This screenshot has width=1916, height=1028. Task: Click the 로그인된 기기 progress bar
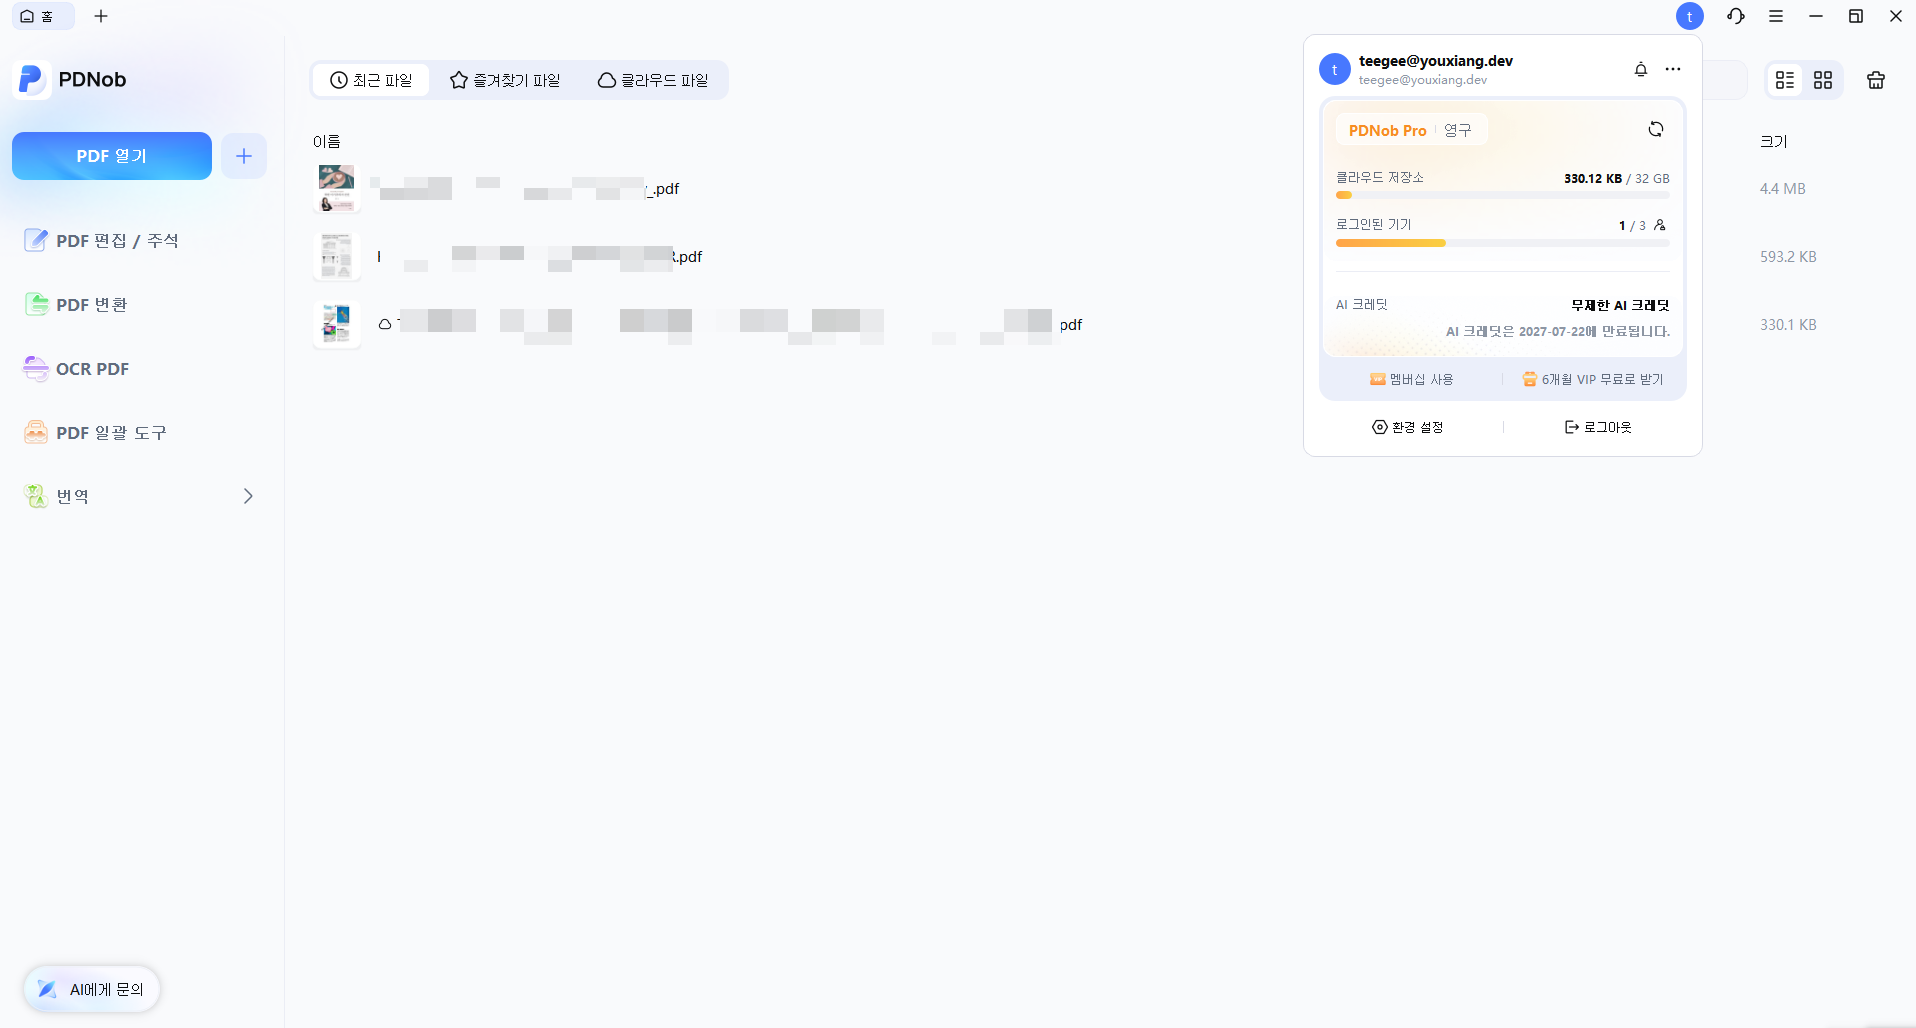click(x=1503, y=243)
